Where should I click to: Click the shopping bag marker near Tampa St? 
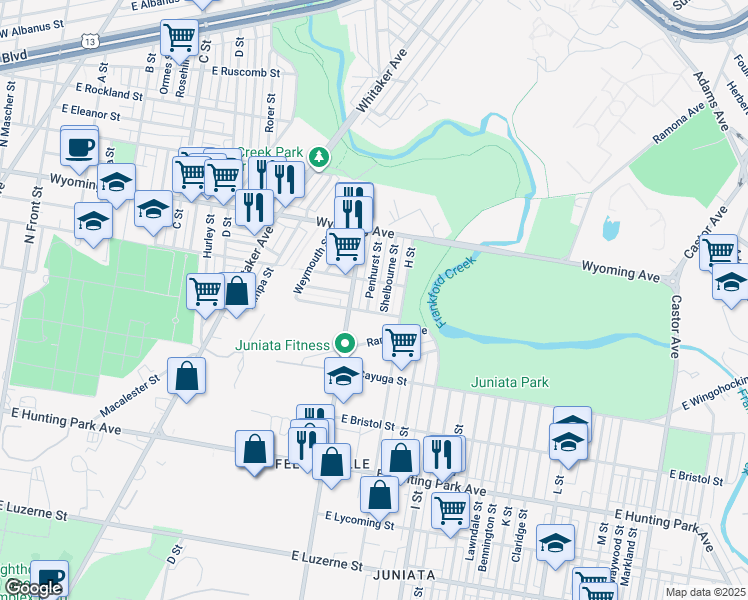[237, 295]
